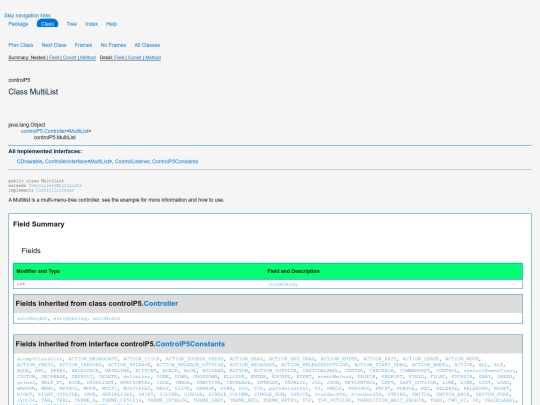Image resolution: width=540 pixels, height=405 pixels.
Task: Open the ACTION_ENTER constant link
Action: (339, 359)
